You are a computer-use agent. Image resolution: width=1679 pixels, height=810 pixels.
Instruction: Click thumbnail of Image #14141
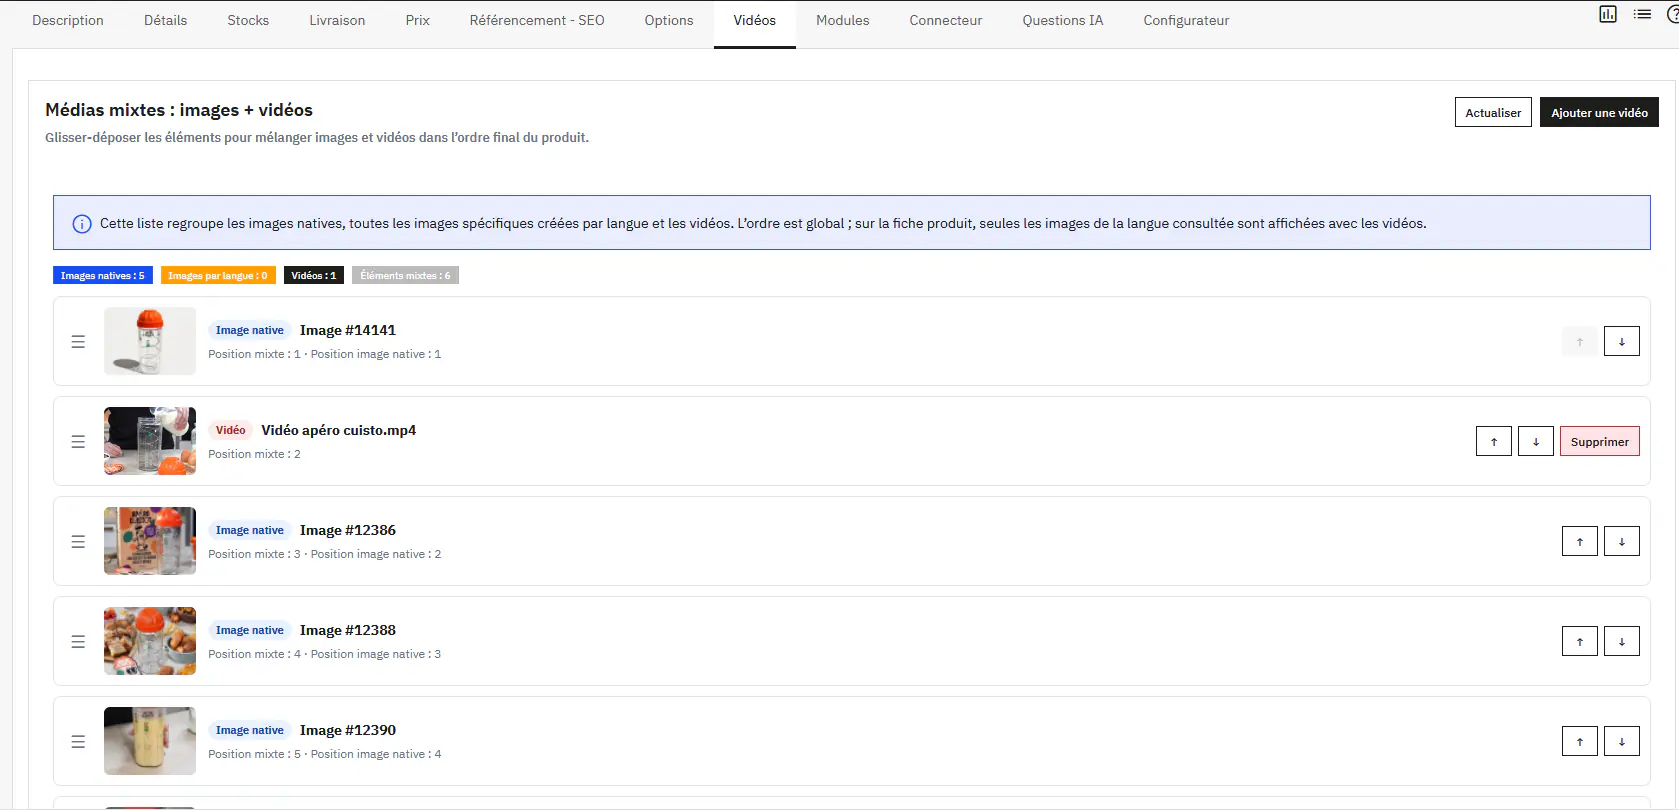click(150, 341)
